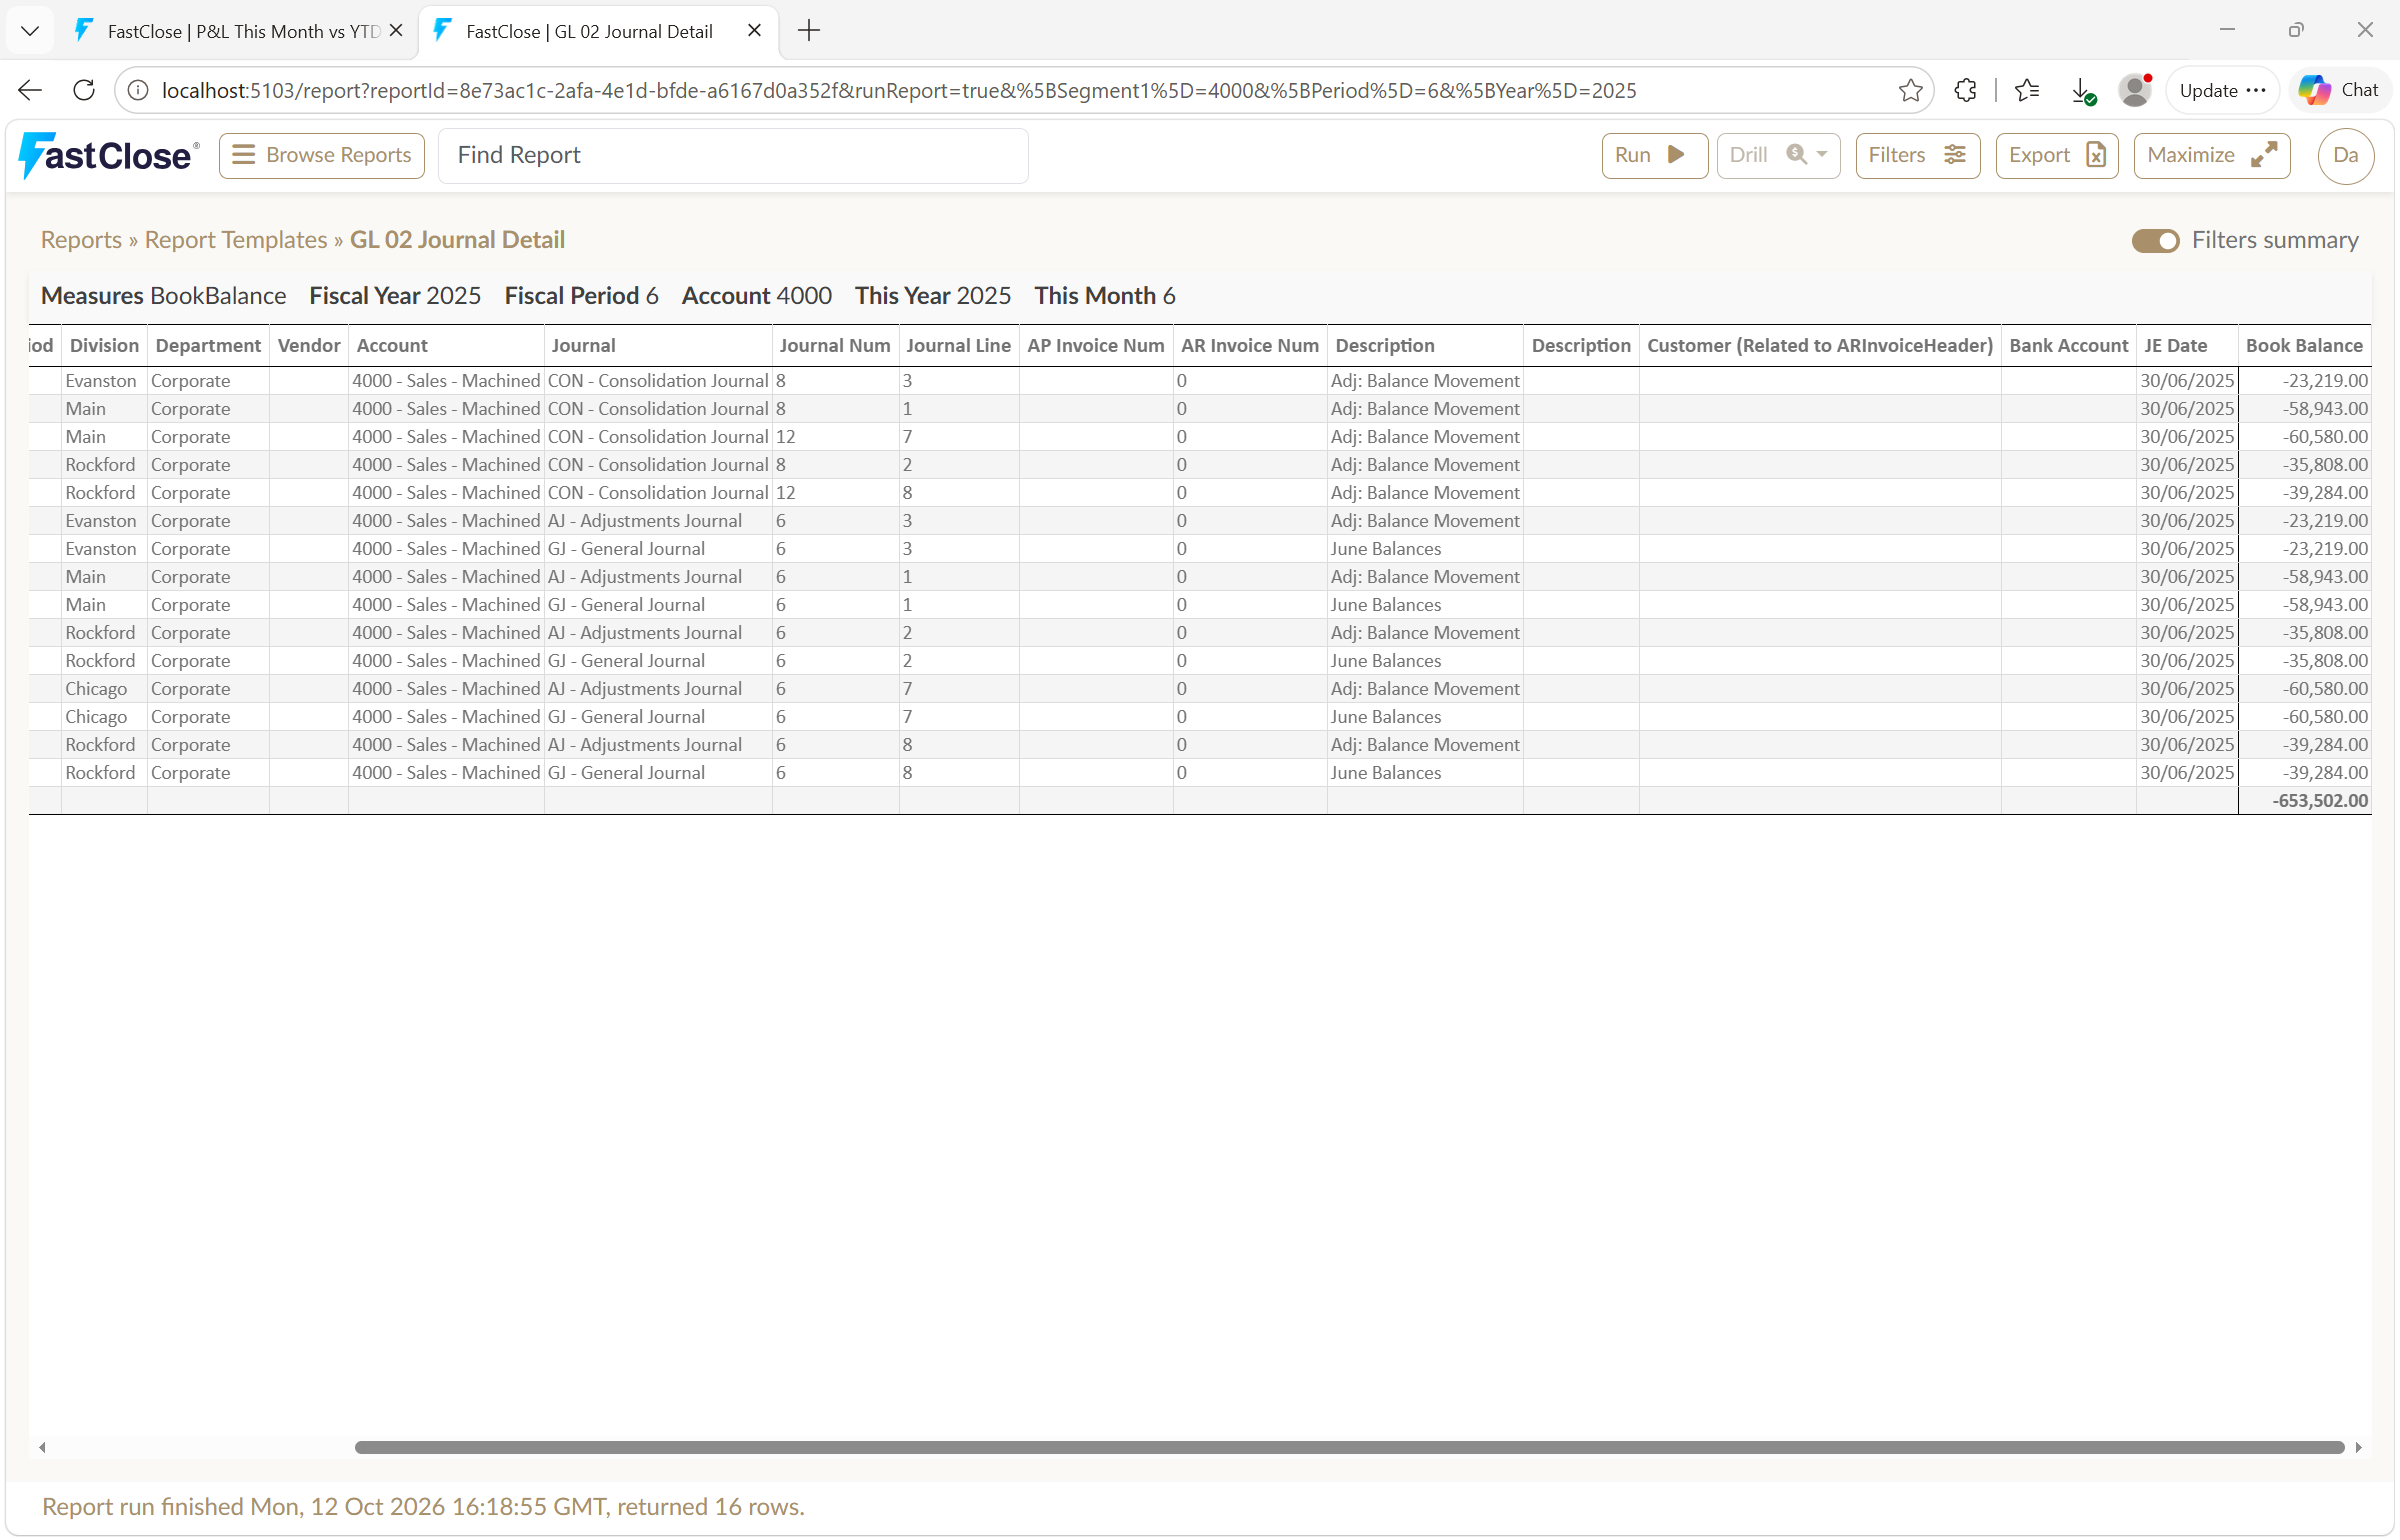View site information icon in address bar

[138, 90]
